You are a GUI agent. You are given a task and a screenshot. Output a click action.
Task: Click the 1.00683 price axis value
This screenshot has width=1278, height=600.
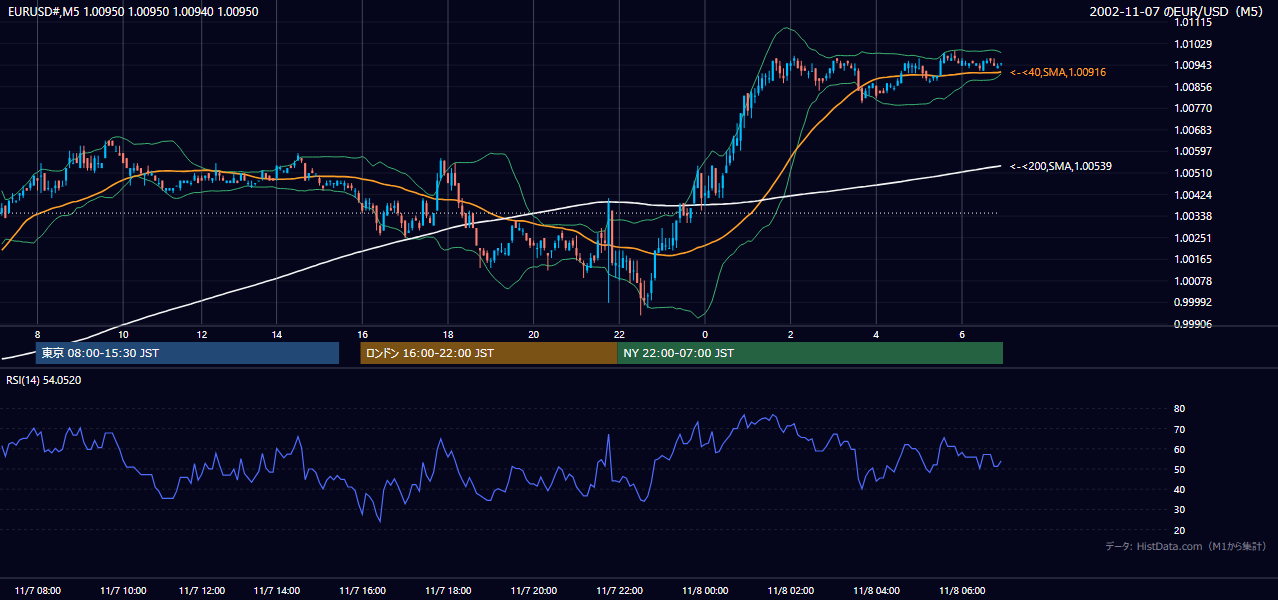click(x=1193, y=130)
